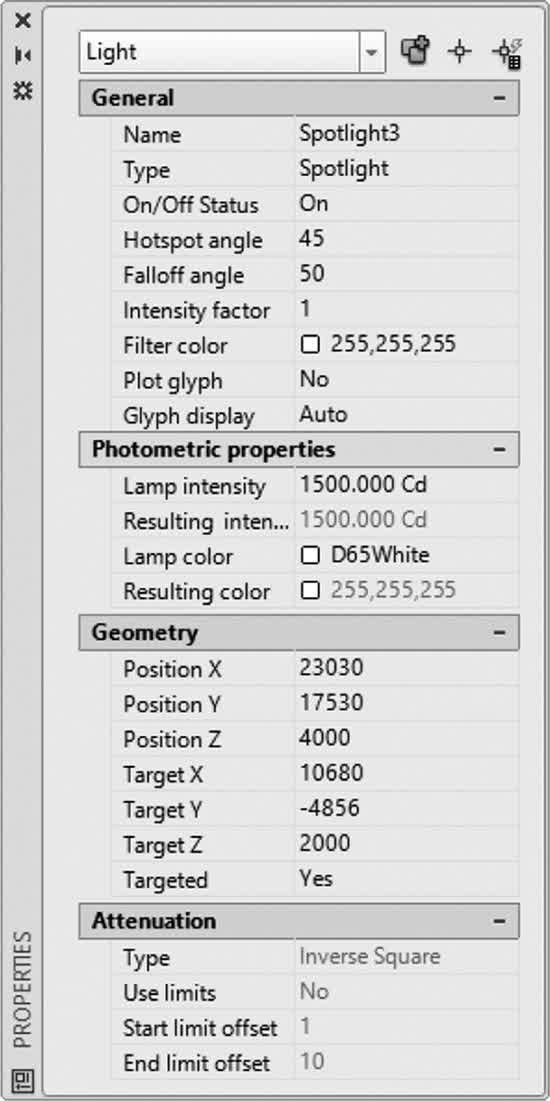Change the Plot glyph value No

point(407,380)
